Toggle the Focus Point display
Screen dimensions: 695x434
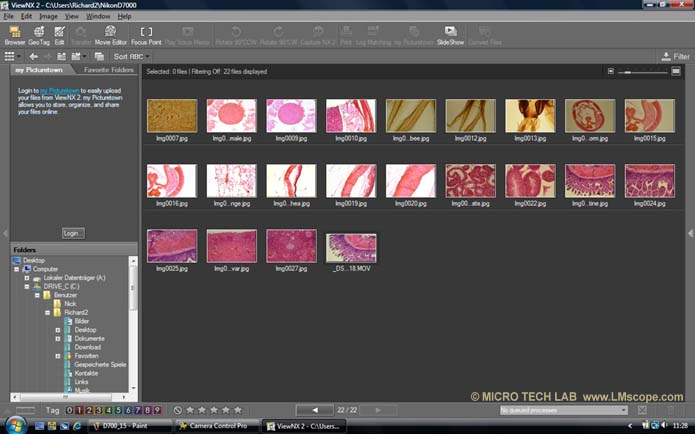pyautogui.click(x=146, y=35)
